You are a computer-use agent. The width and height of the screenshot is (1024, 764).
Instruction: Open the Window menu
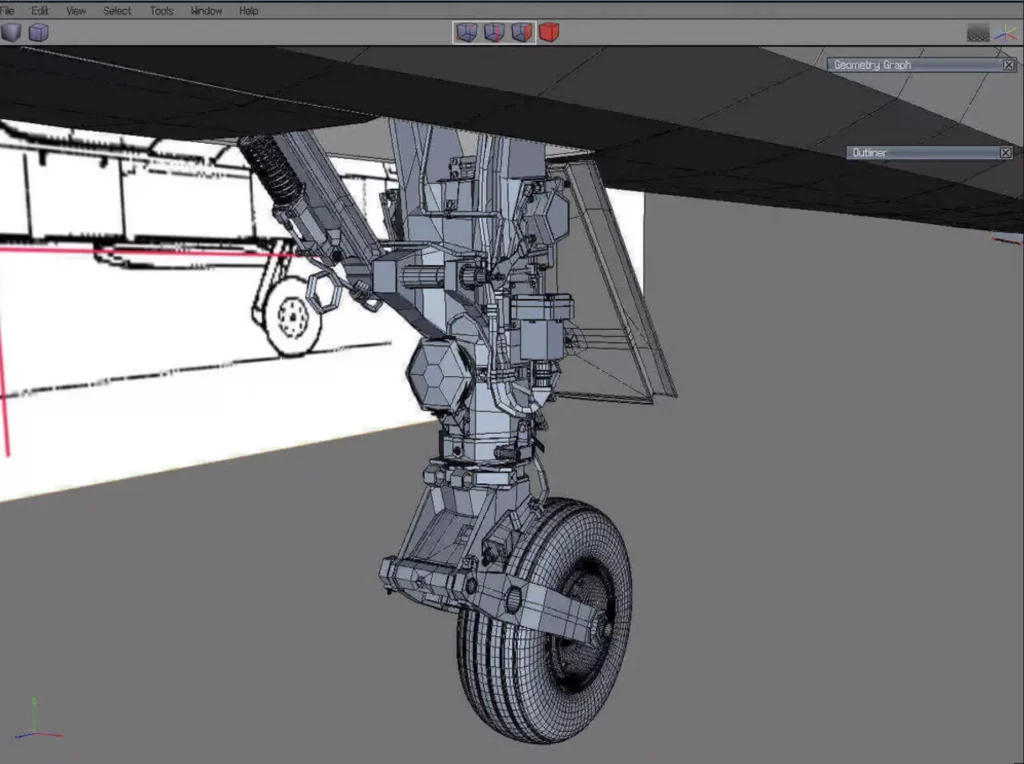[206, 10]
